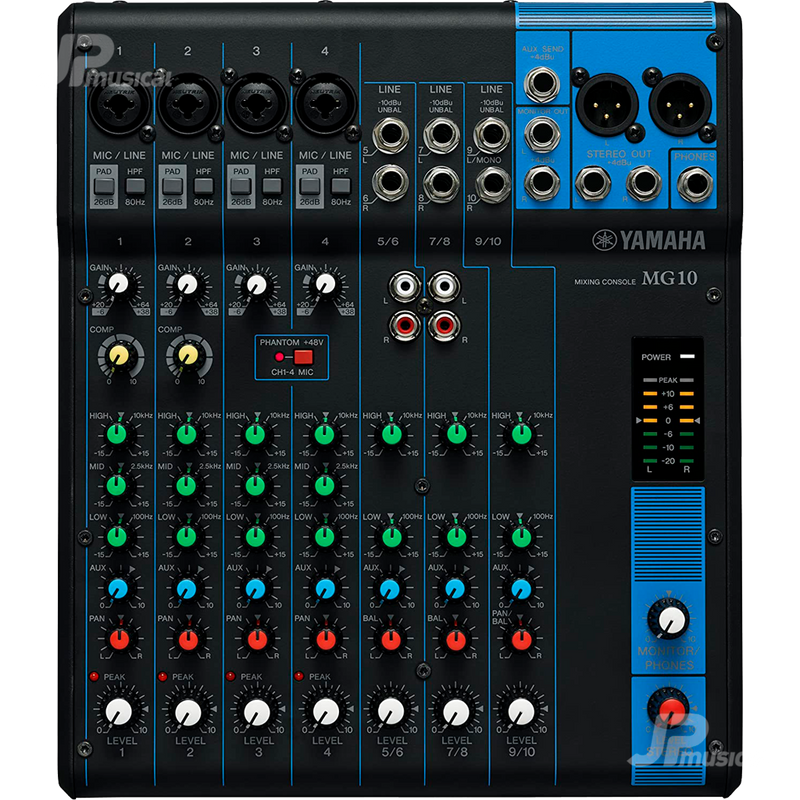
Task: Click the LINE 8 R input jack
Action: click(x=441, y=183)
